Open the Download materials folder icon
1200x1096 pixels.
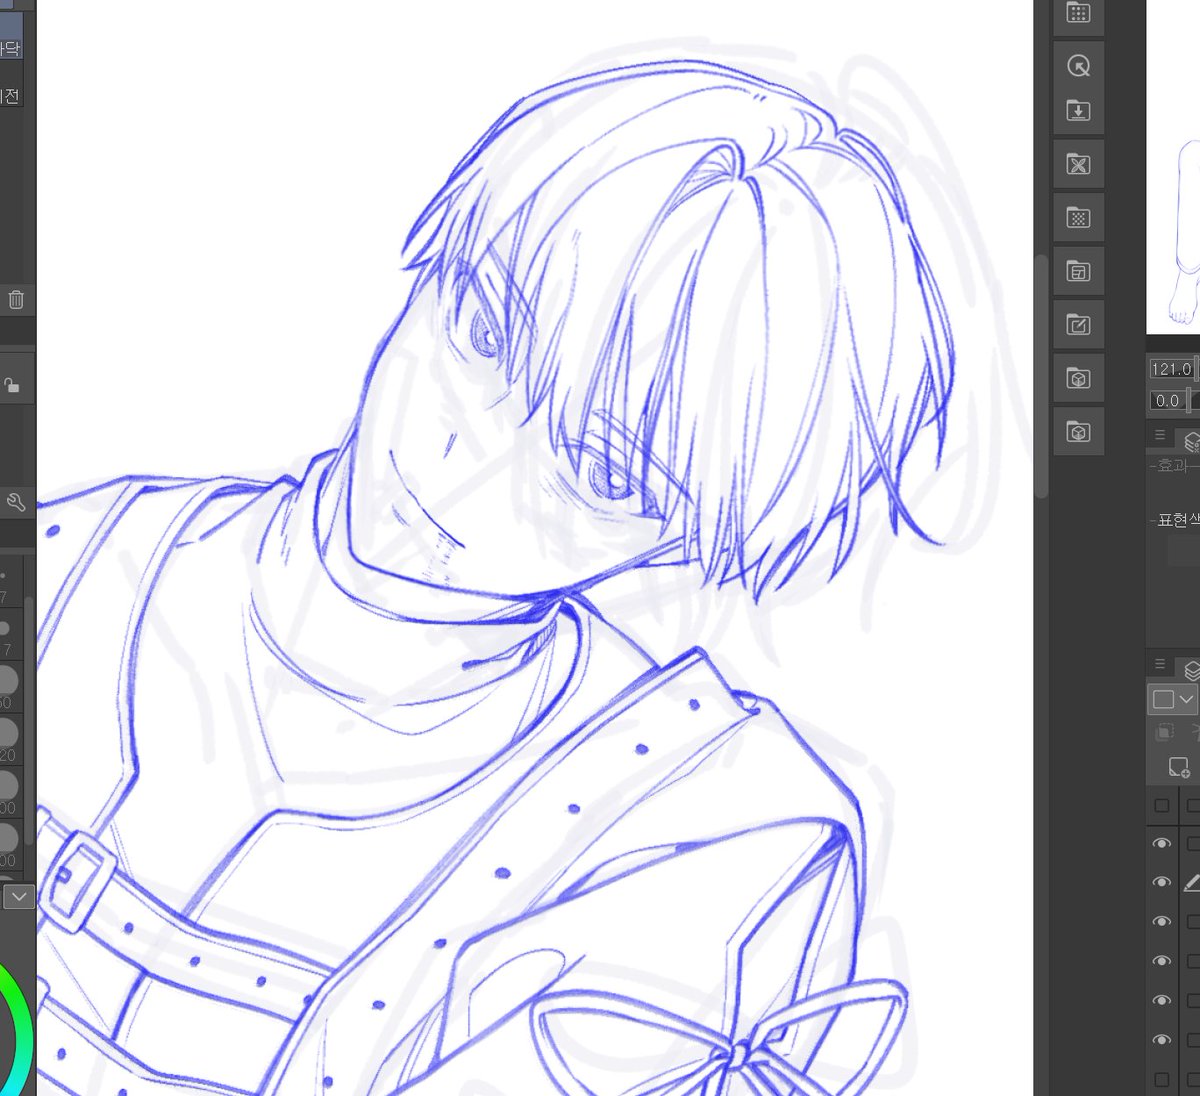[x=1078, y=111]
